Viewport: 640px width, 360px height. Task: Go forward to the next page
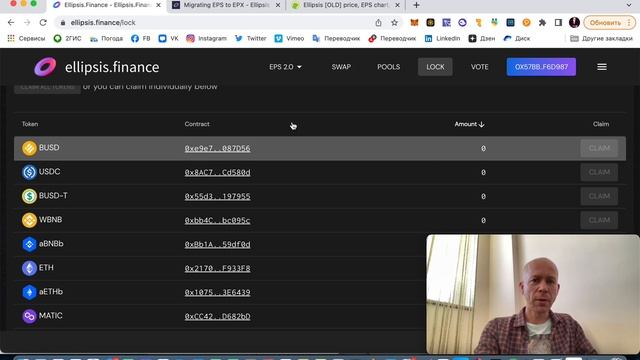[27, 22]
